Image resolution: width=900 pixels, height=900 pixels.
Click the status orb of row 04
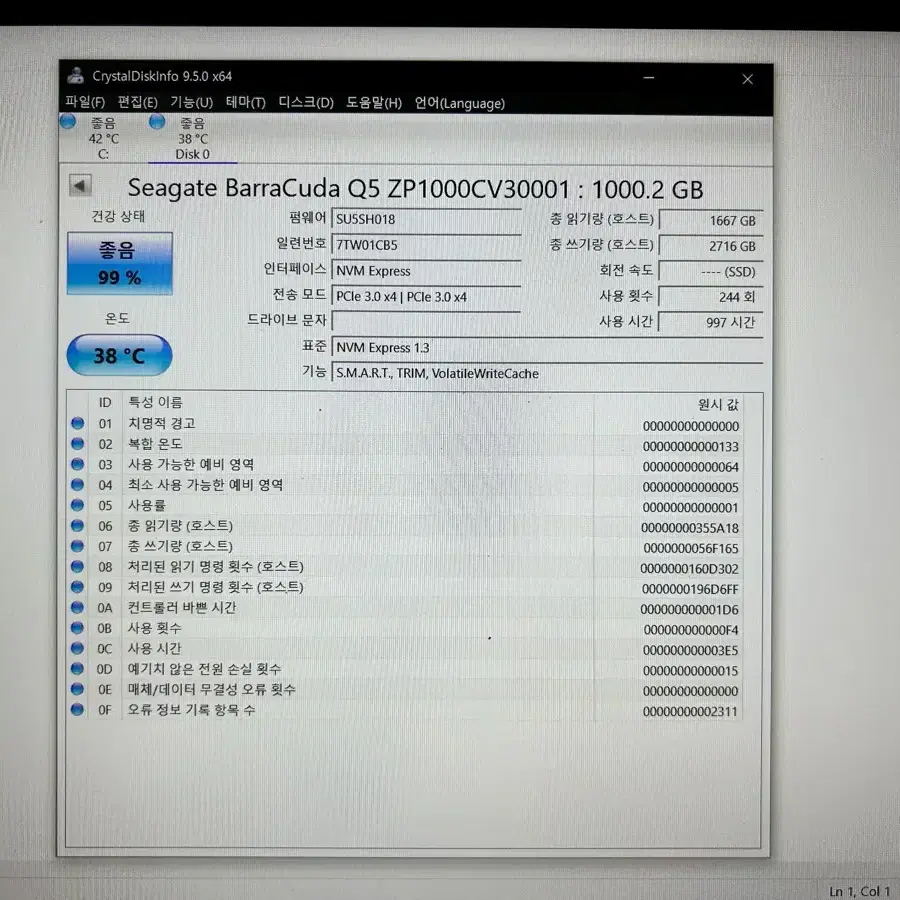pos(77,484)
